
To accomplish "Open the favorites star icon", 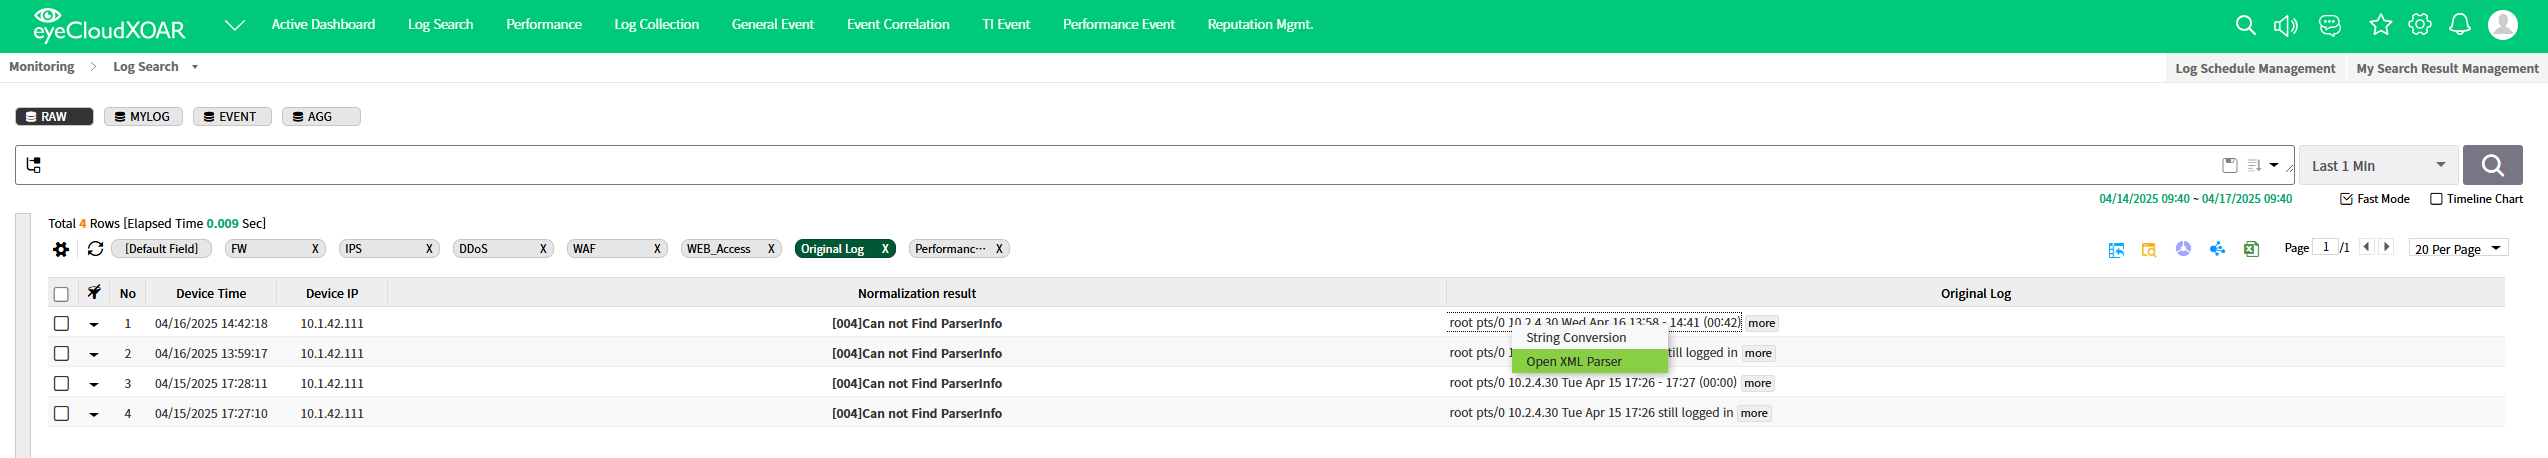I will [2380, 25].
